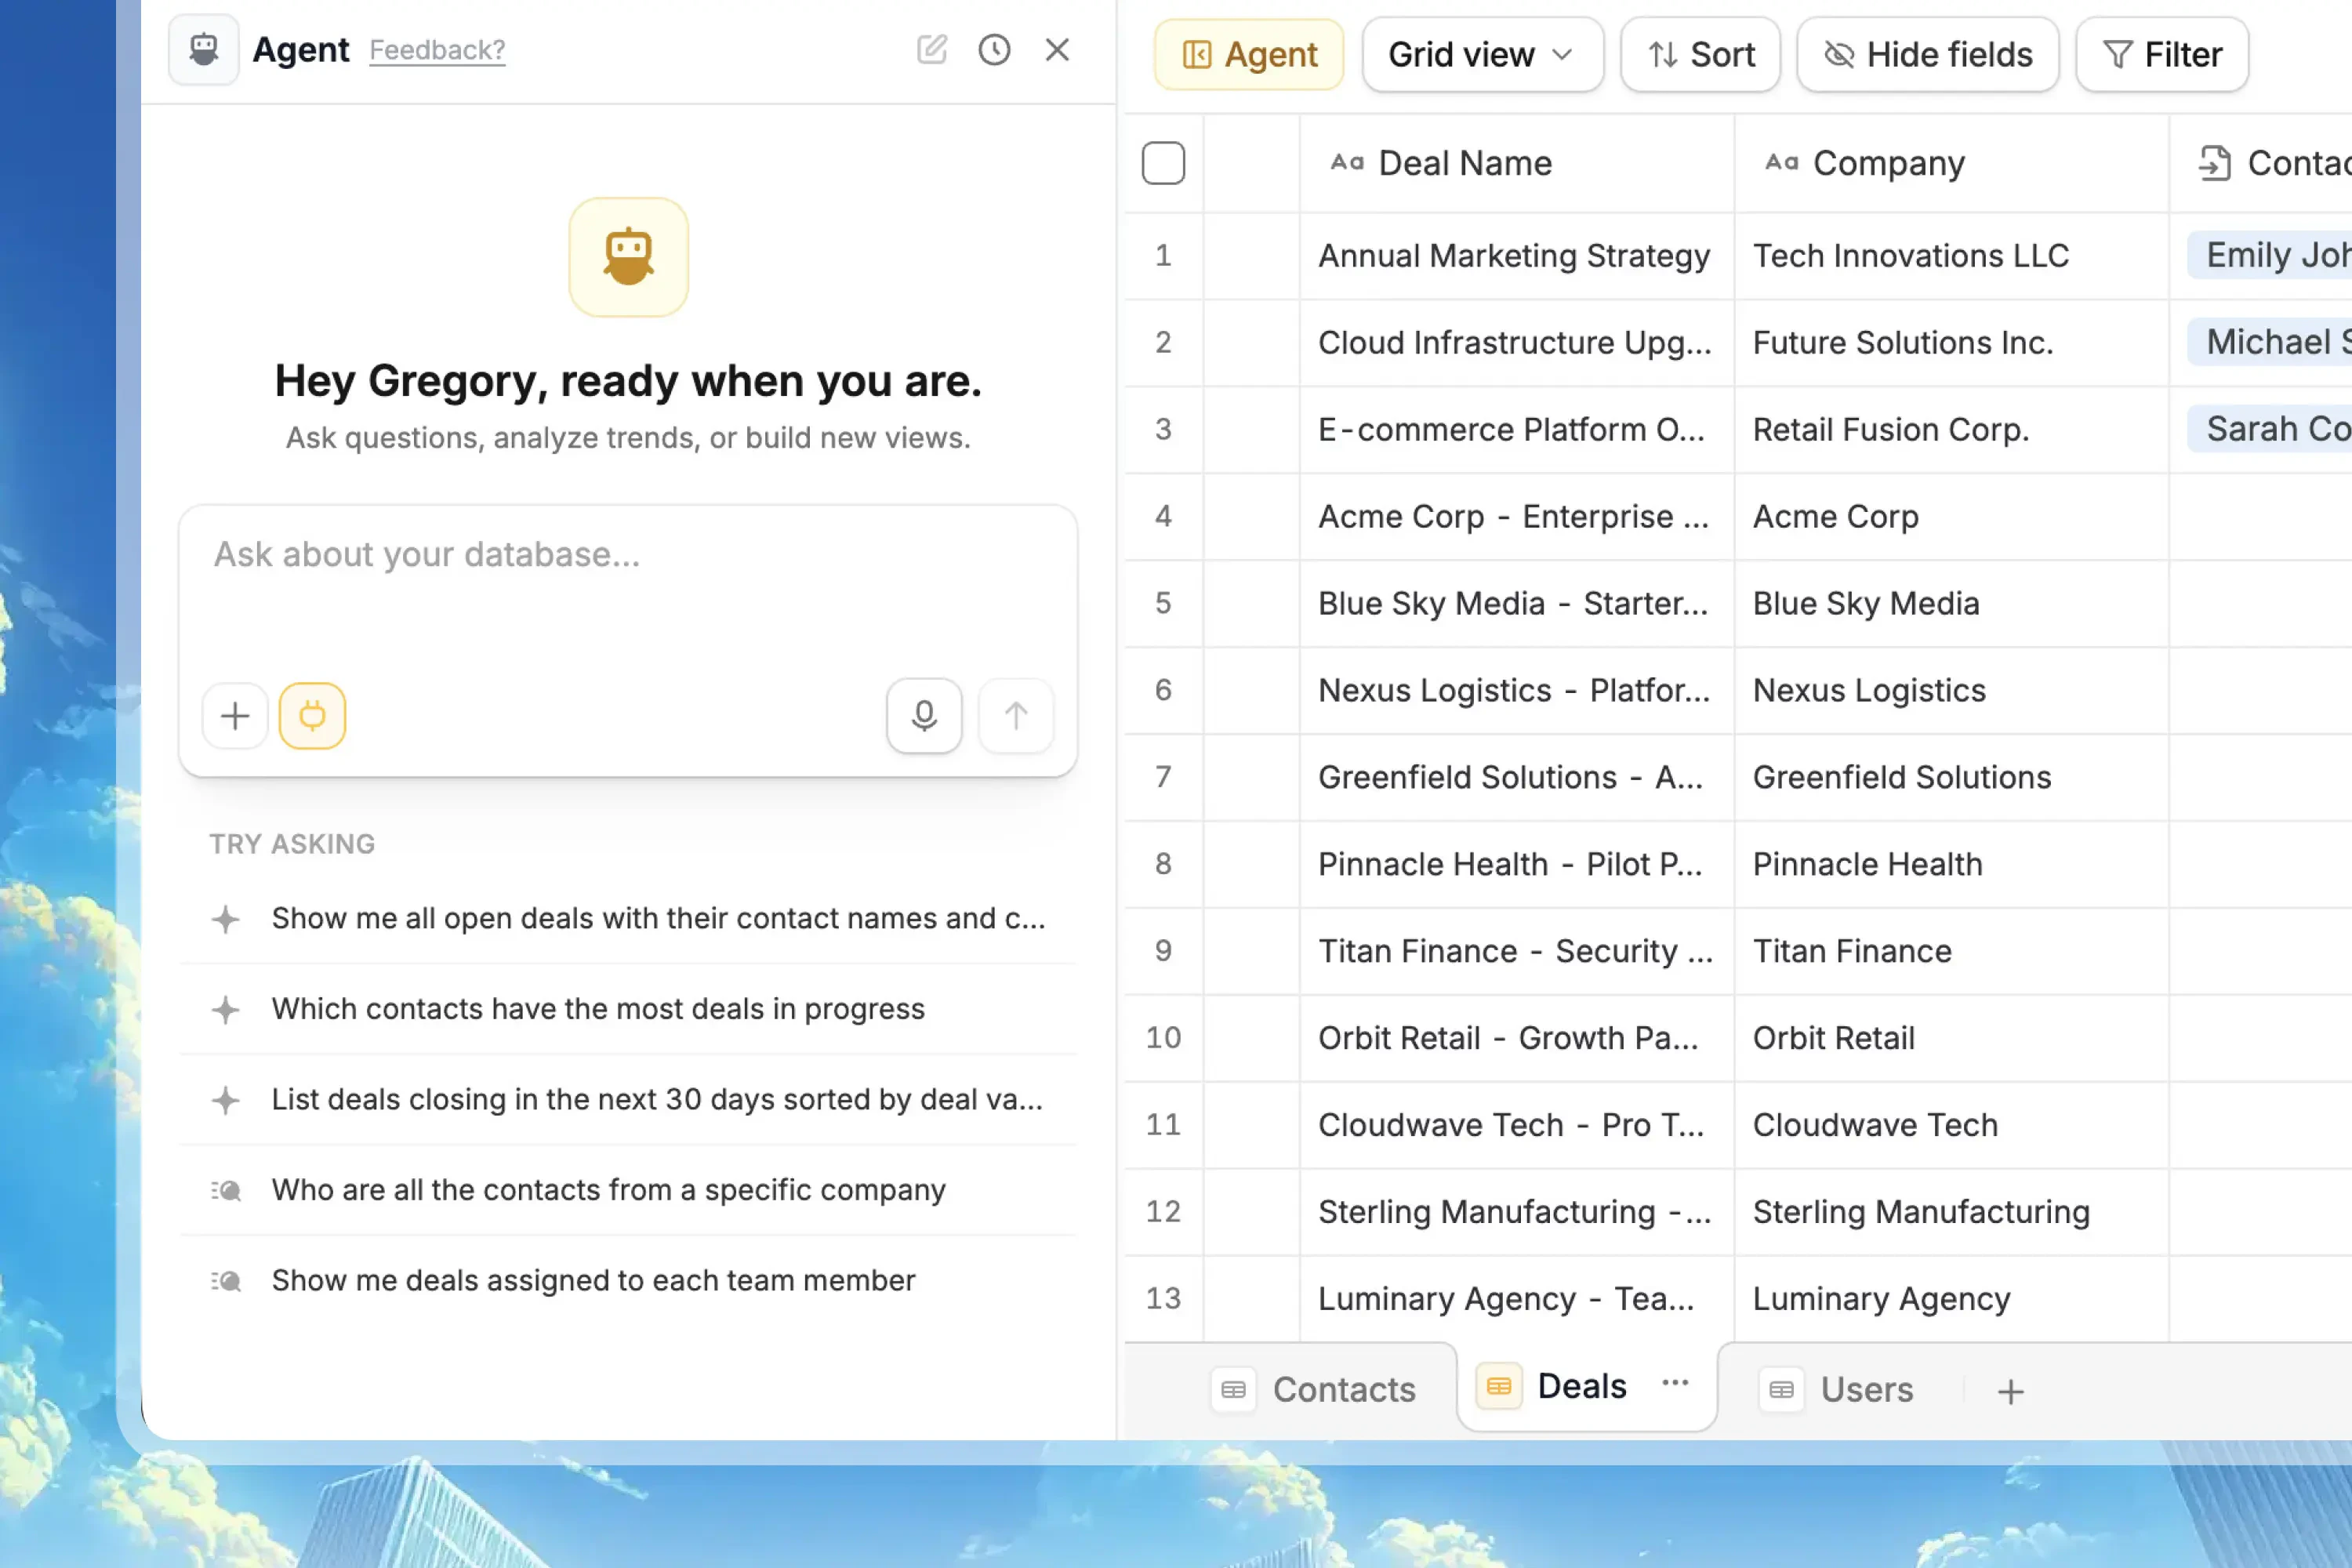2352x1568 pixels.
Task: Select cell 'Retail Fusion Corp.'
Action: (x=1951, y=430)
